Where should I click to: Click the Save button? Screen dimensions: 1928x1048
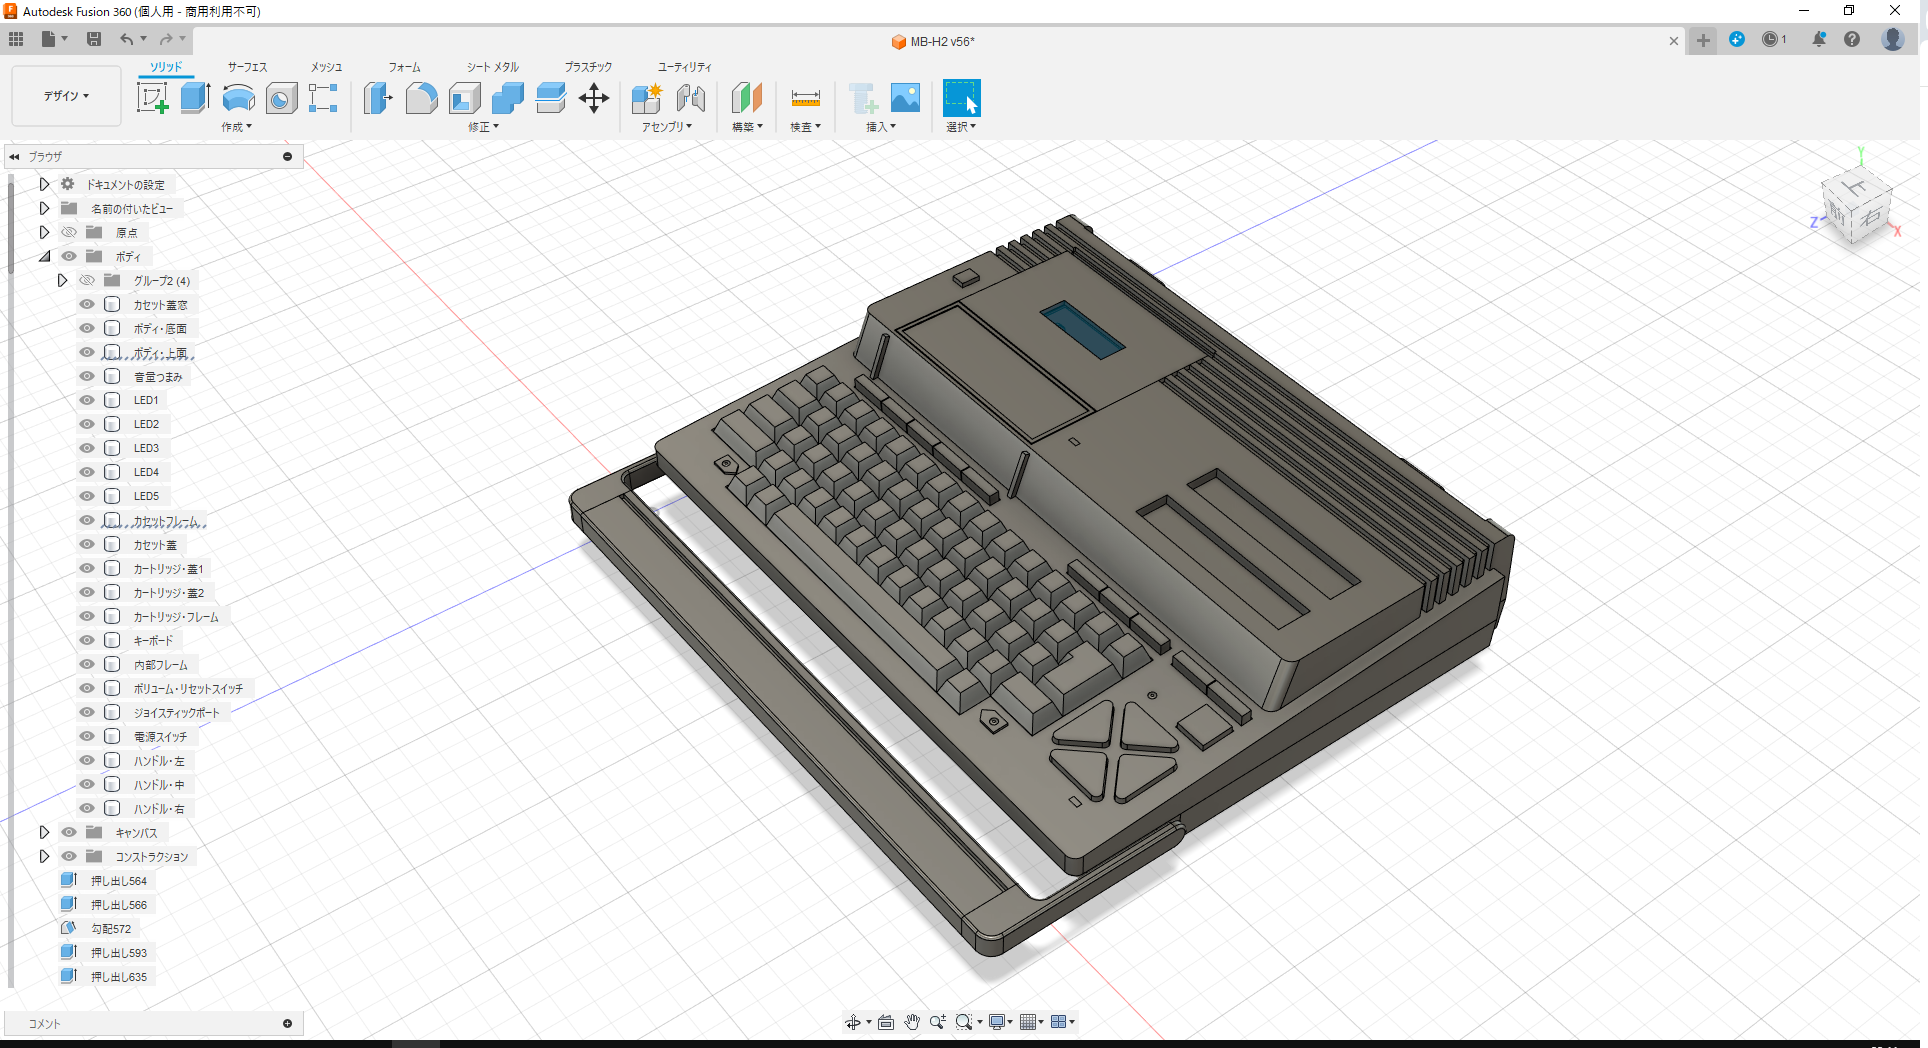pos(94,38)
